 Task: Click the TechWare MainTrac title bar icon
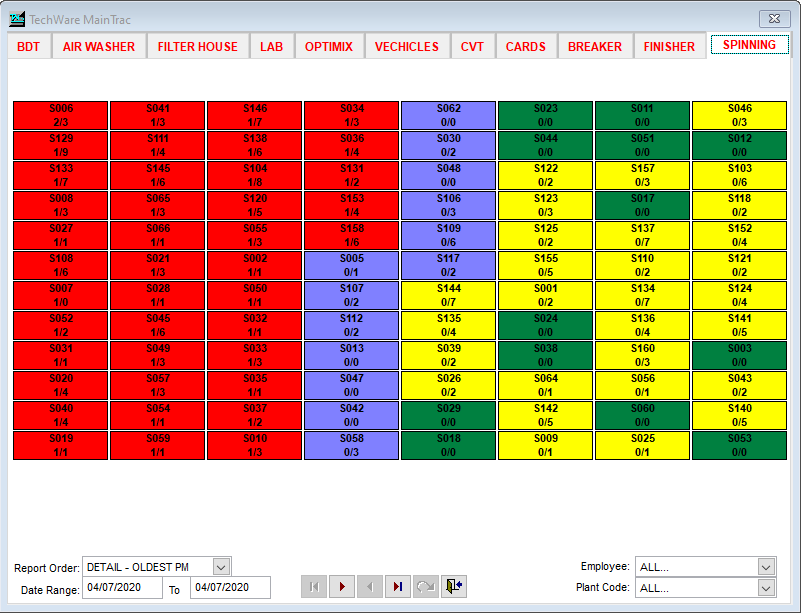click(17, 19)
